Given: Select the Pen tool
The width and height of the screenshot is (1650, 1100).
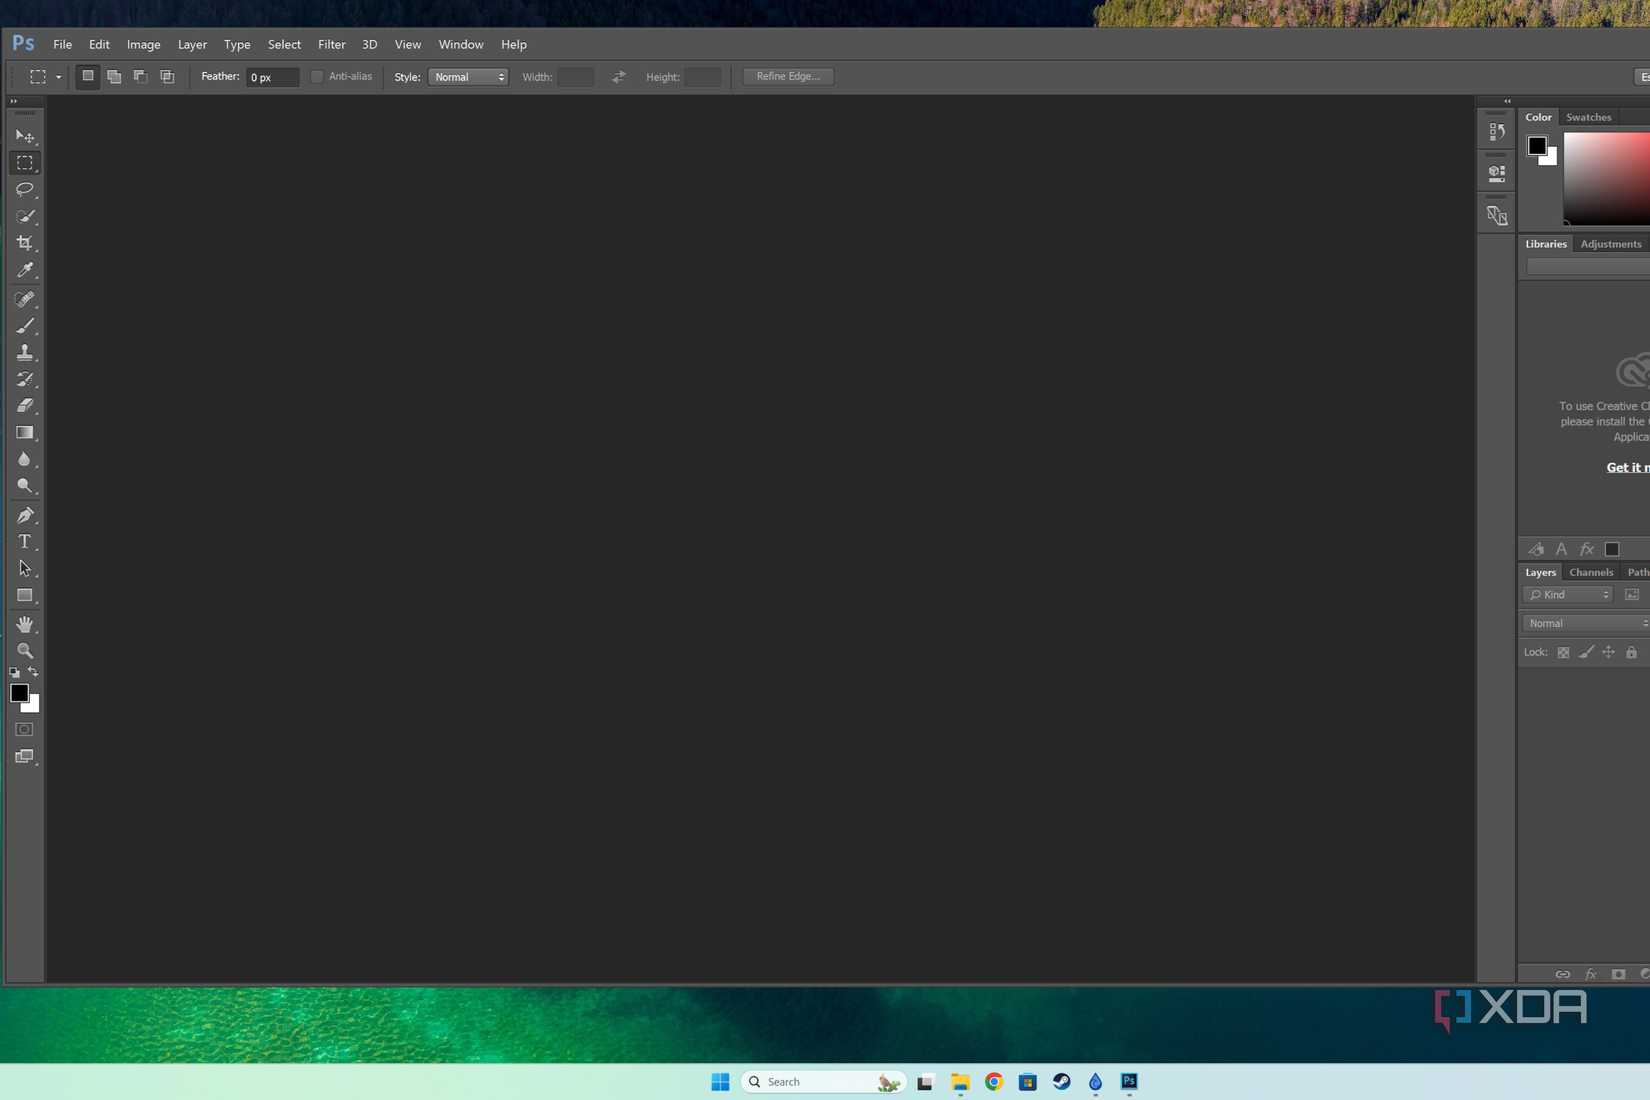Looking at the screenshot, I should (25, 515).
